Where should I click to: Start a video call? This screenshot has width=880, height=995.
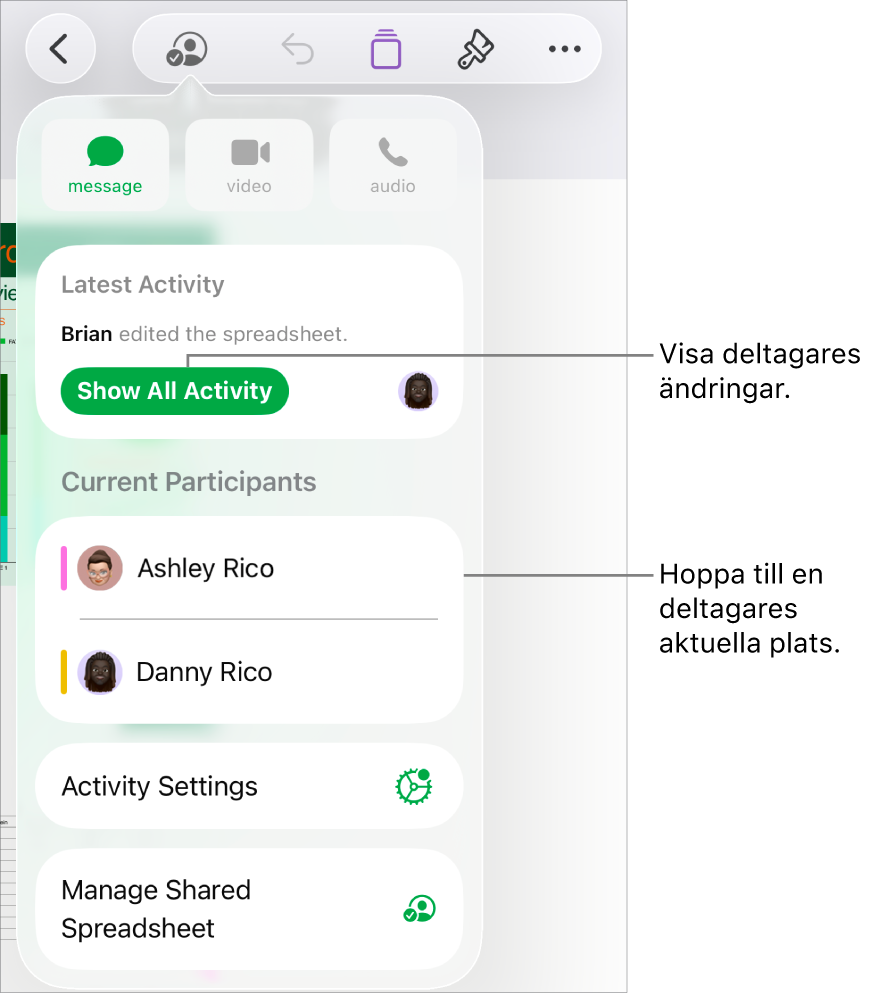click(249, 164)
